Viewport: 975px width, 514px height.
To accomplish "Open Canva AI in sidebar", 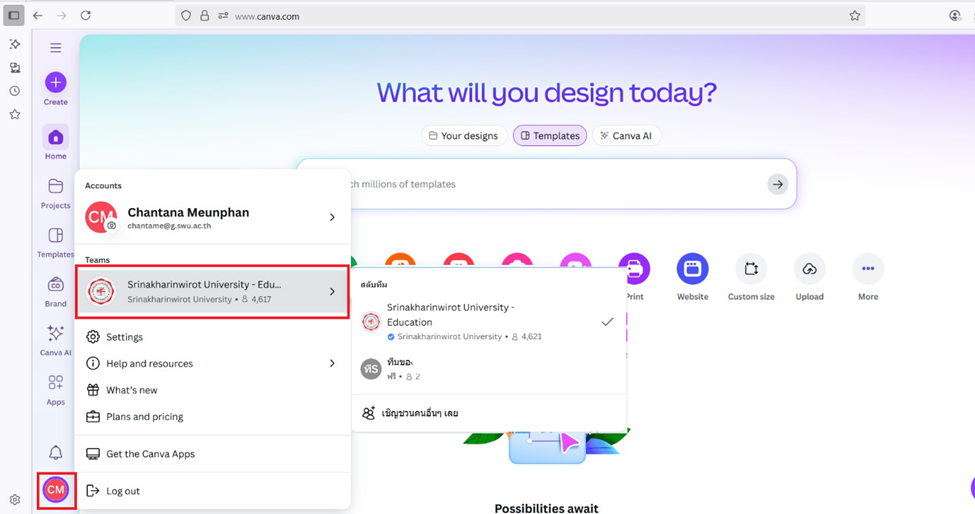I will tap(55, 341).
